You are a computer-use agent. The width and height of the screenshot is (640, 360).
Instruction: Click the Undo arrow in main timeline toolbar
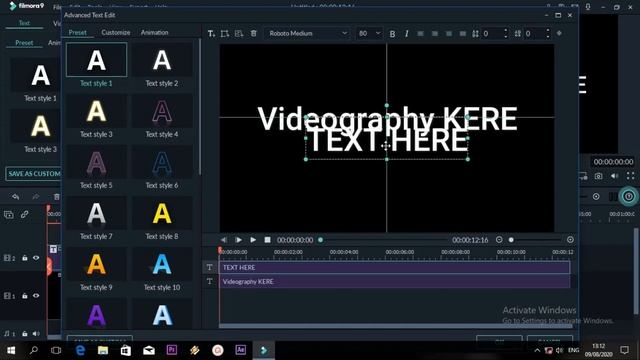(16, 197)
